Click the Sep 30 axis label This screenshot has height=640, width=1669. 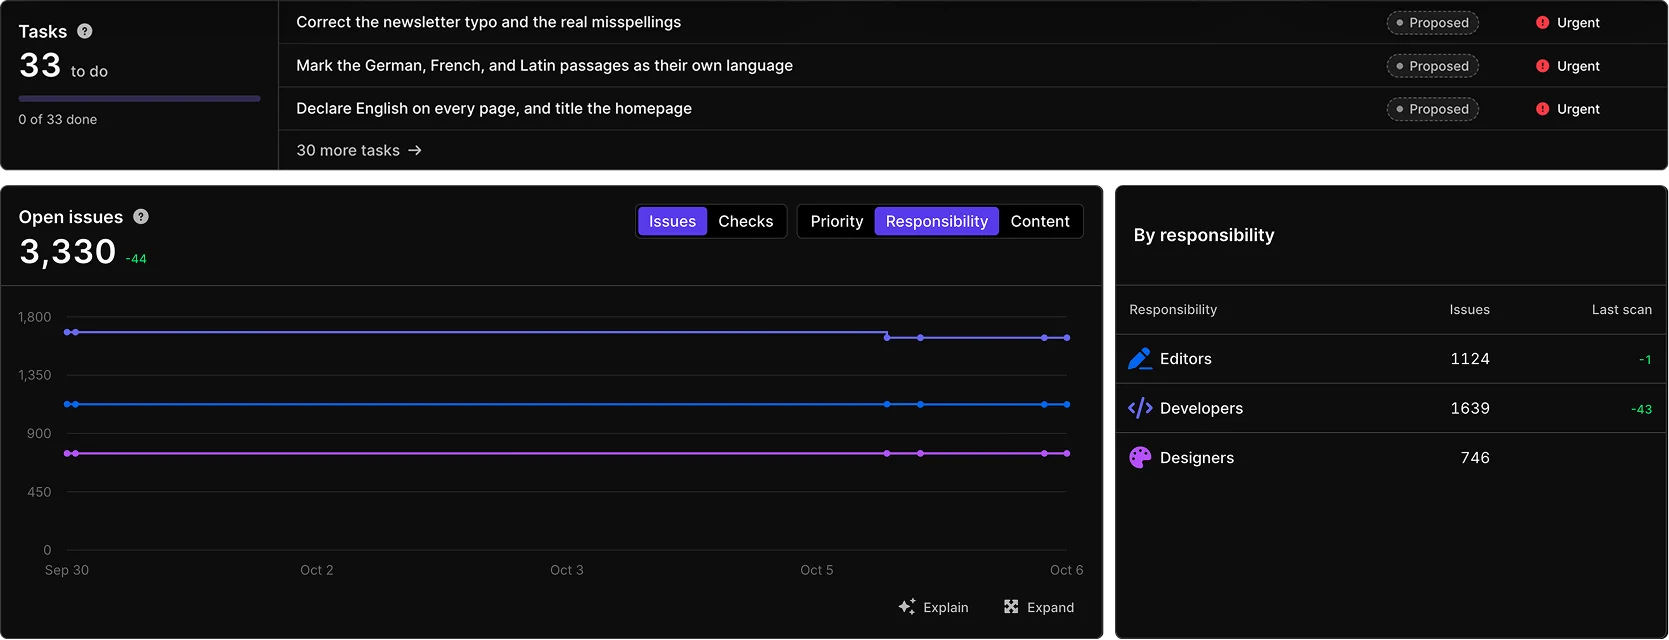[x=67, y=570]
